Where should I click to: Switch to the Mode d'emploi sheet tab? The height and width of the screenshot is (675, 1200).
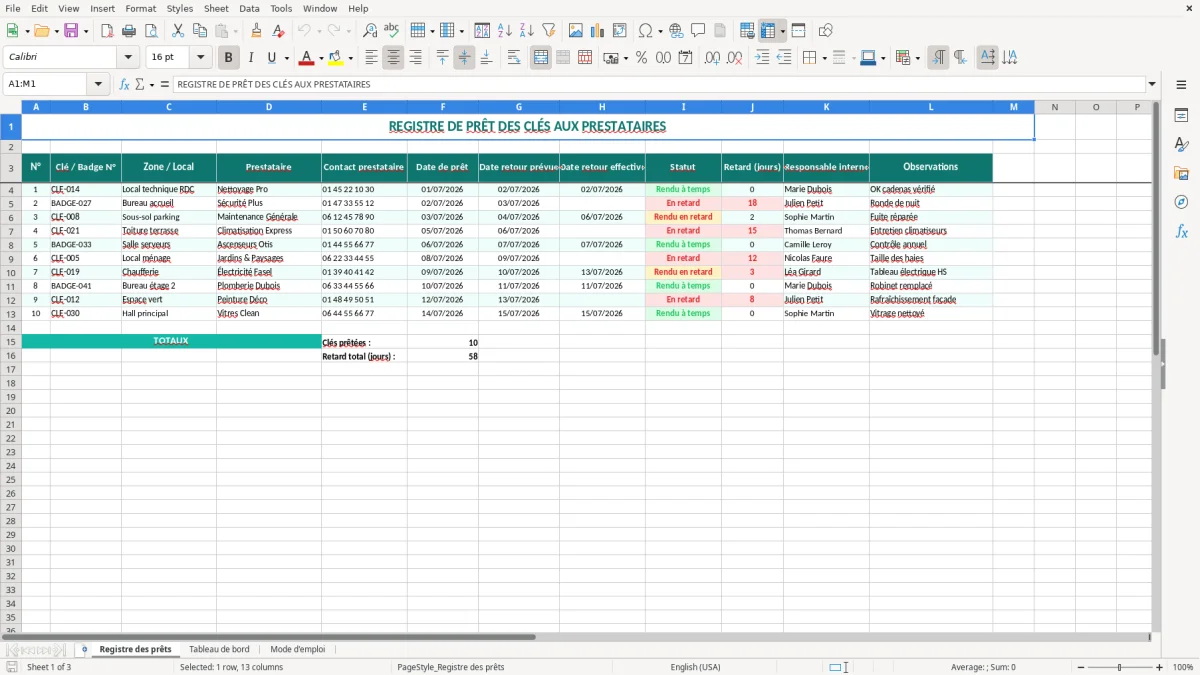297,649
